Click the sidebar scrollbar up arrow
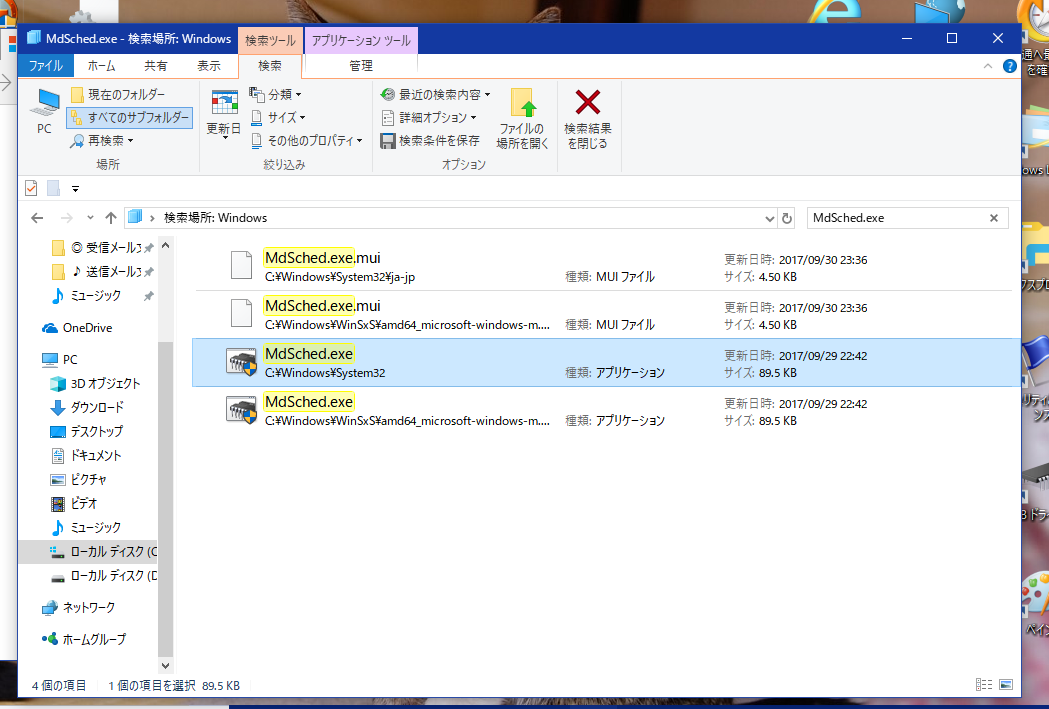1049x709 pixels. 166,245
